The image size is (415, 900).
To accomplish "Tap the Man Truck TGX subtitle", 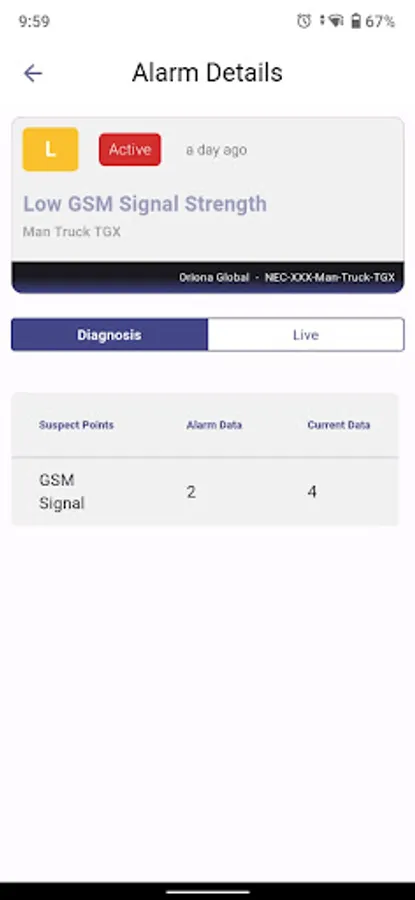I will (72, 232).
